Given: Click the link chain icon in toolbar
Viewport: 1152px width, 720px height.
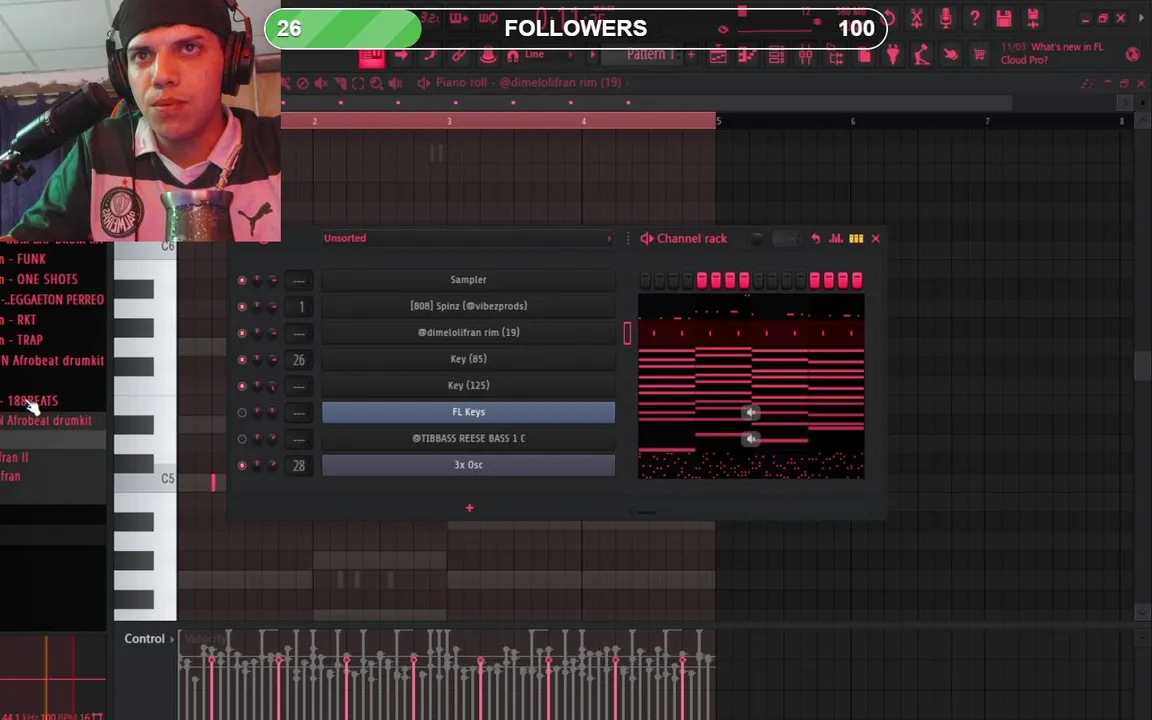Looking at the screenshot, I should click(x=458, y=55).
